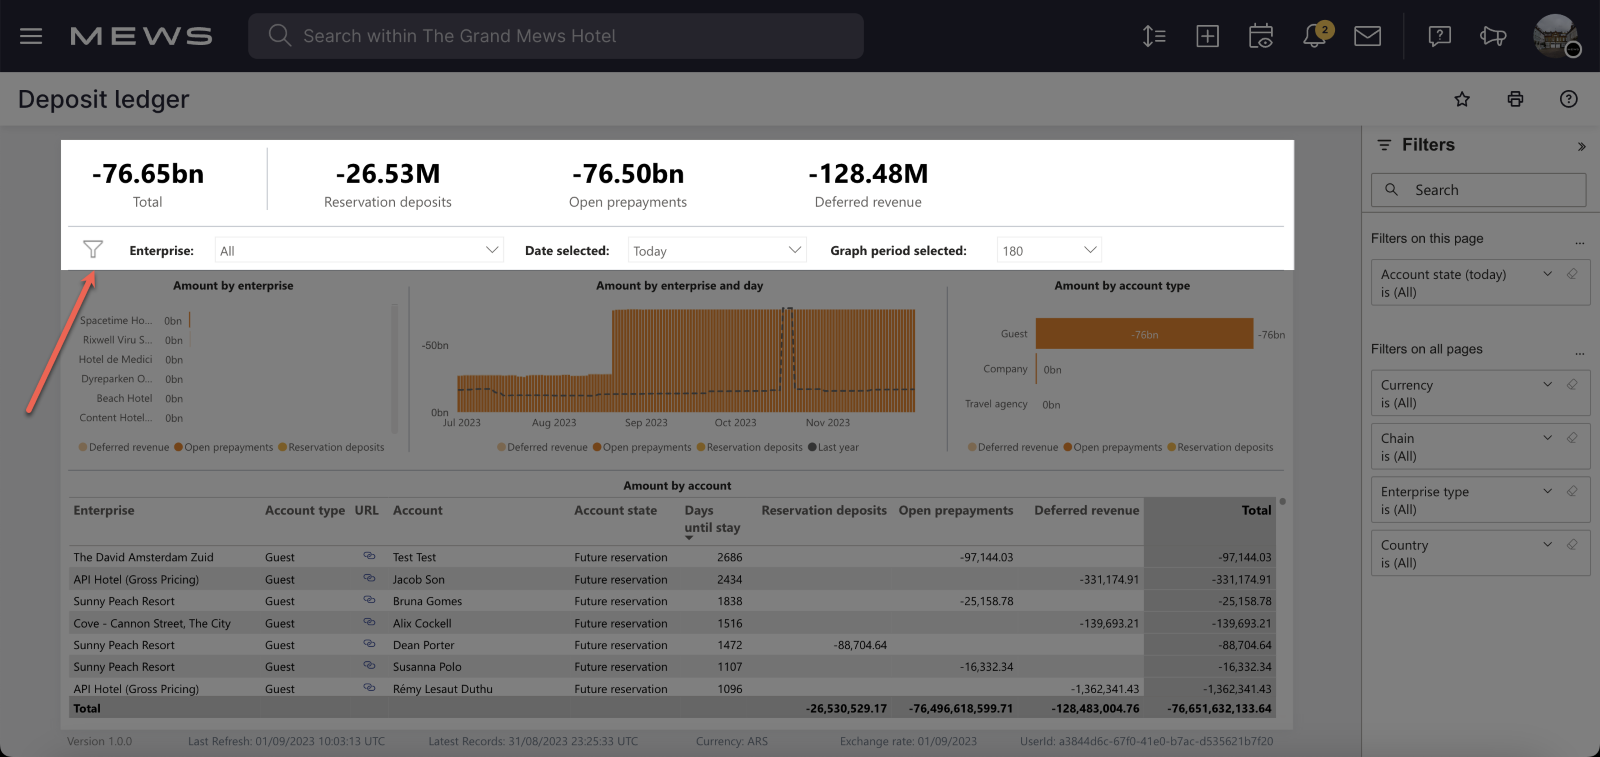The image size is (1600, 757).
Task: Open the messages envelope icon
Action: click(x=1367, y=36)
